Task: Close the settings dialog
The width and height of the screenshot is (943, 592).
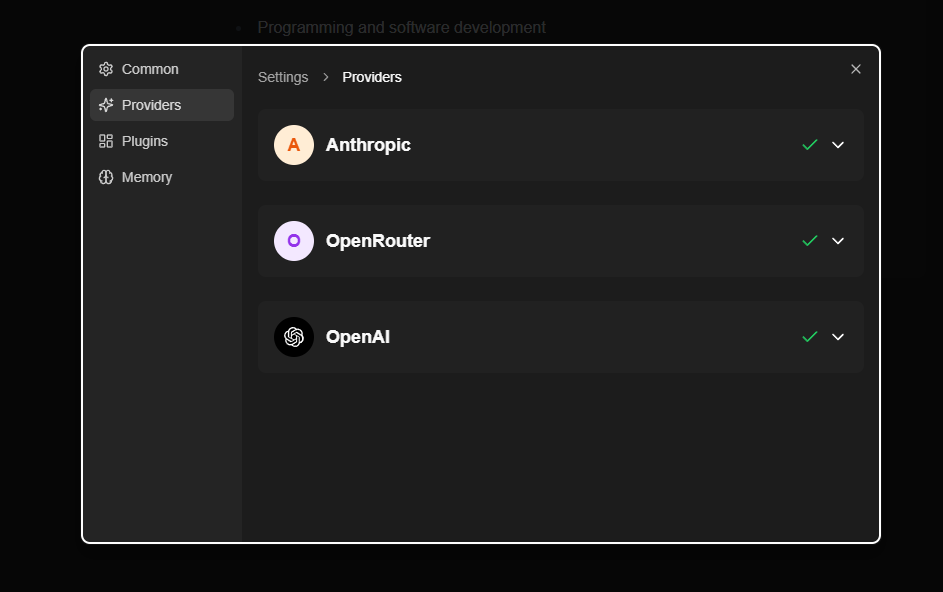Action: pyautogui.click(x=856, y=69)
